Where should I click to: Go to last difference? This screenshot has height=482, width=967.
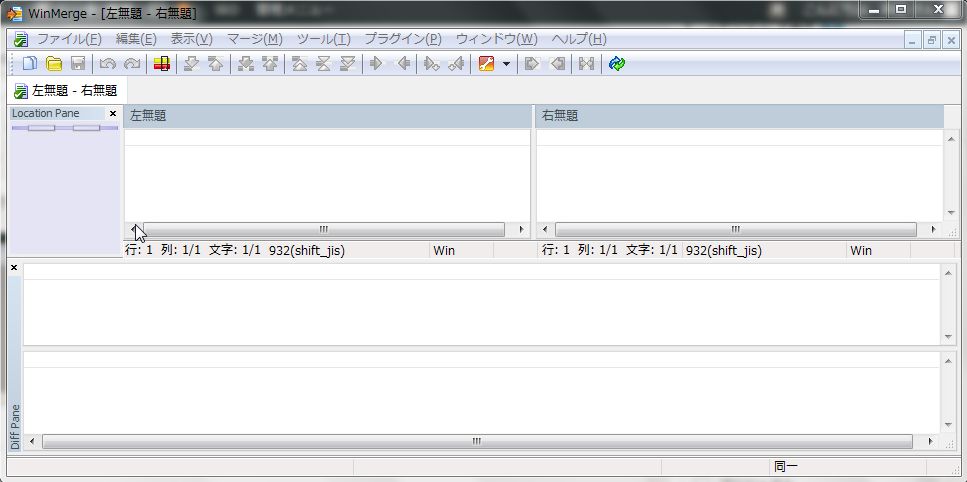(347, 63)
